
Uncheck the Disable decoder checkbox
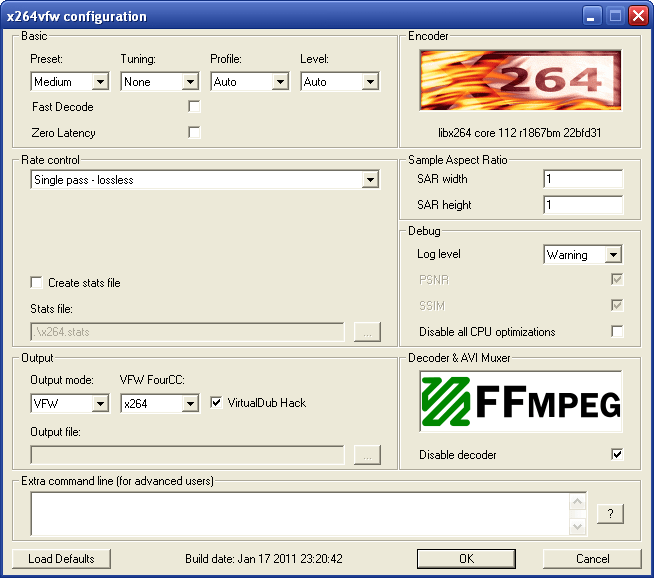click(617, 455)
